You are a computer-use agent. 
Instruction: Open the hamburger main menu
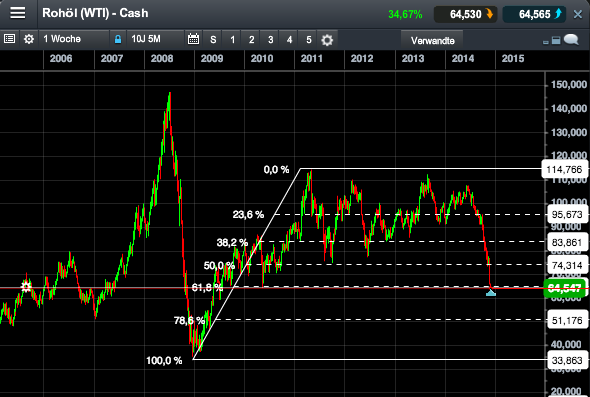tap(18, 13)
